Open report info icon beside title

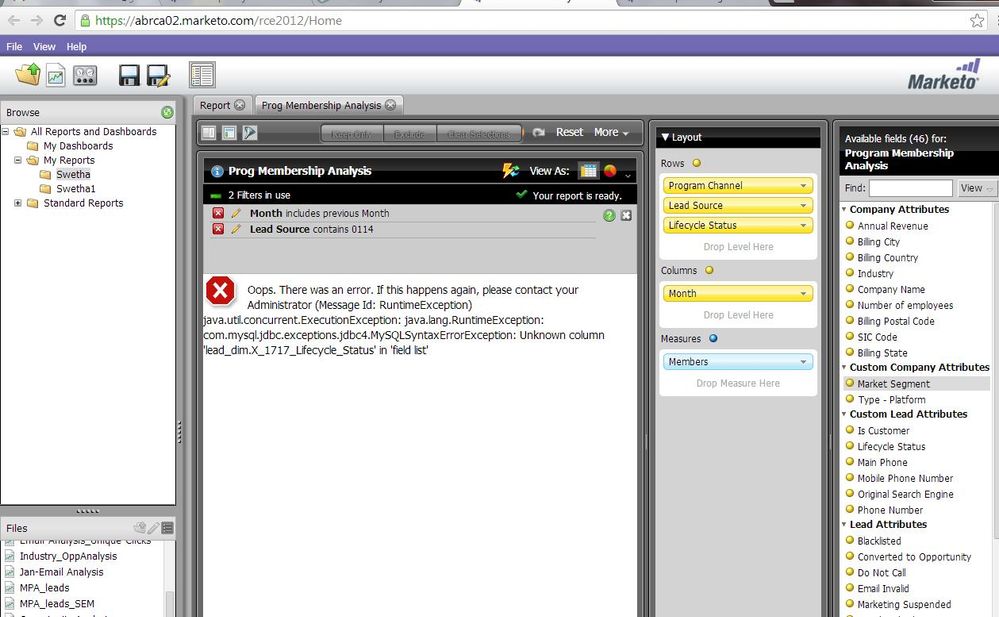(x=217, y=171)
